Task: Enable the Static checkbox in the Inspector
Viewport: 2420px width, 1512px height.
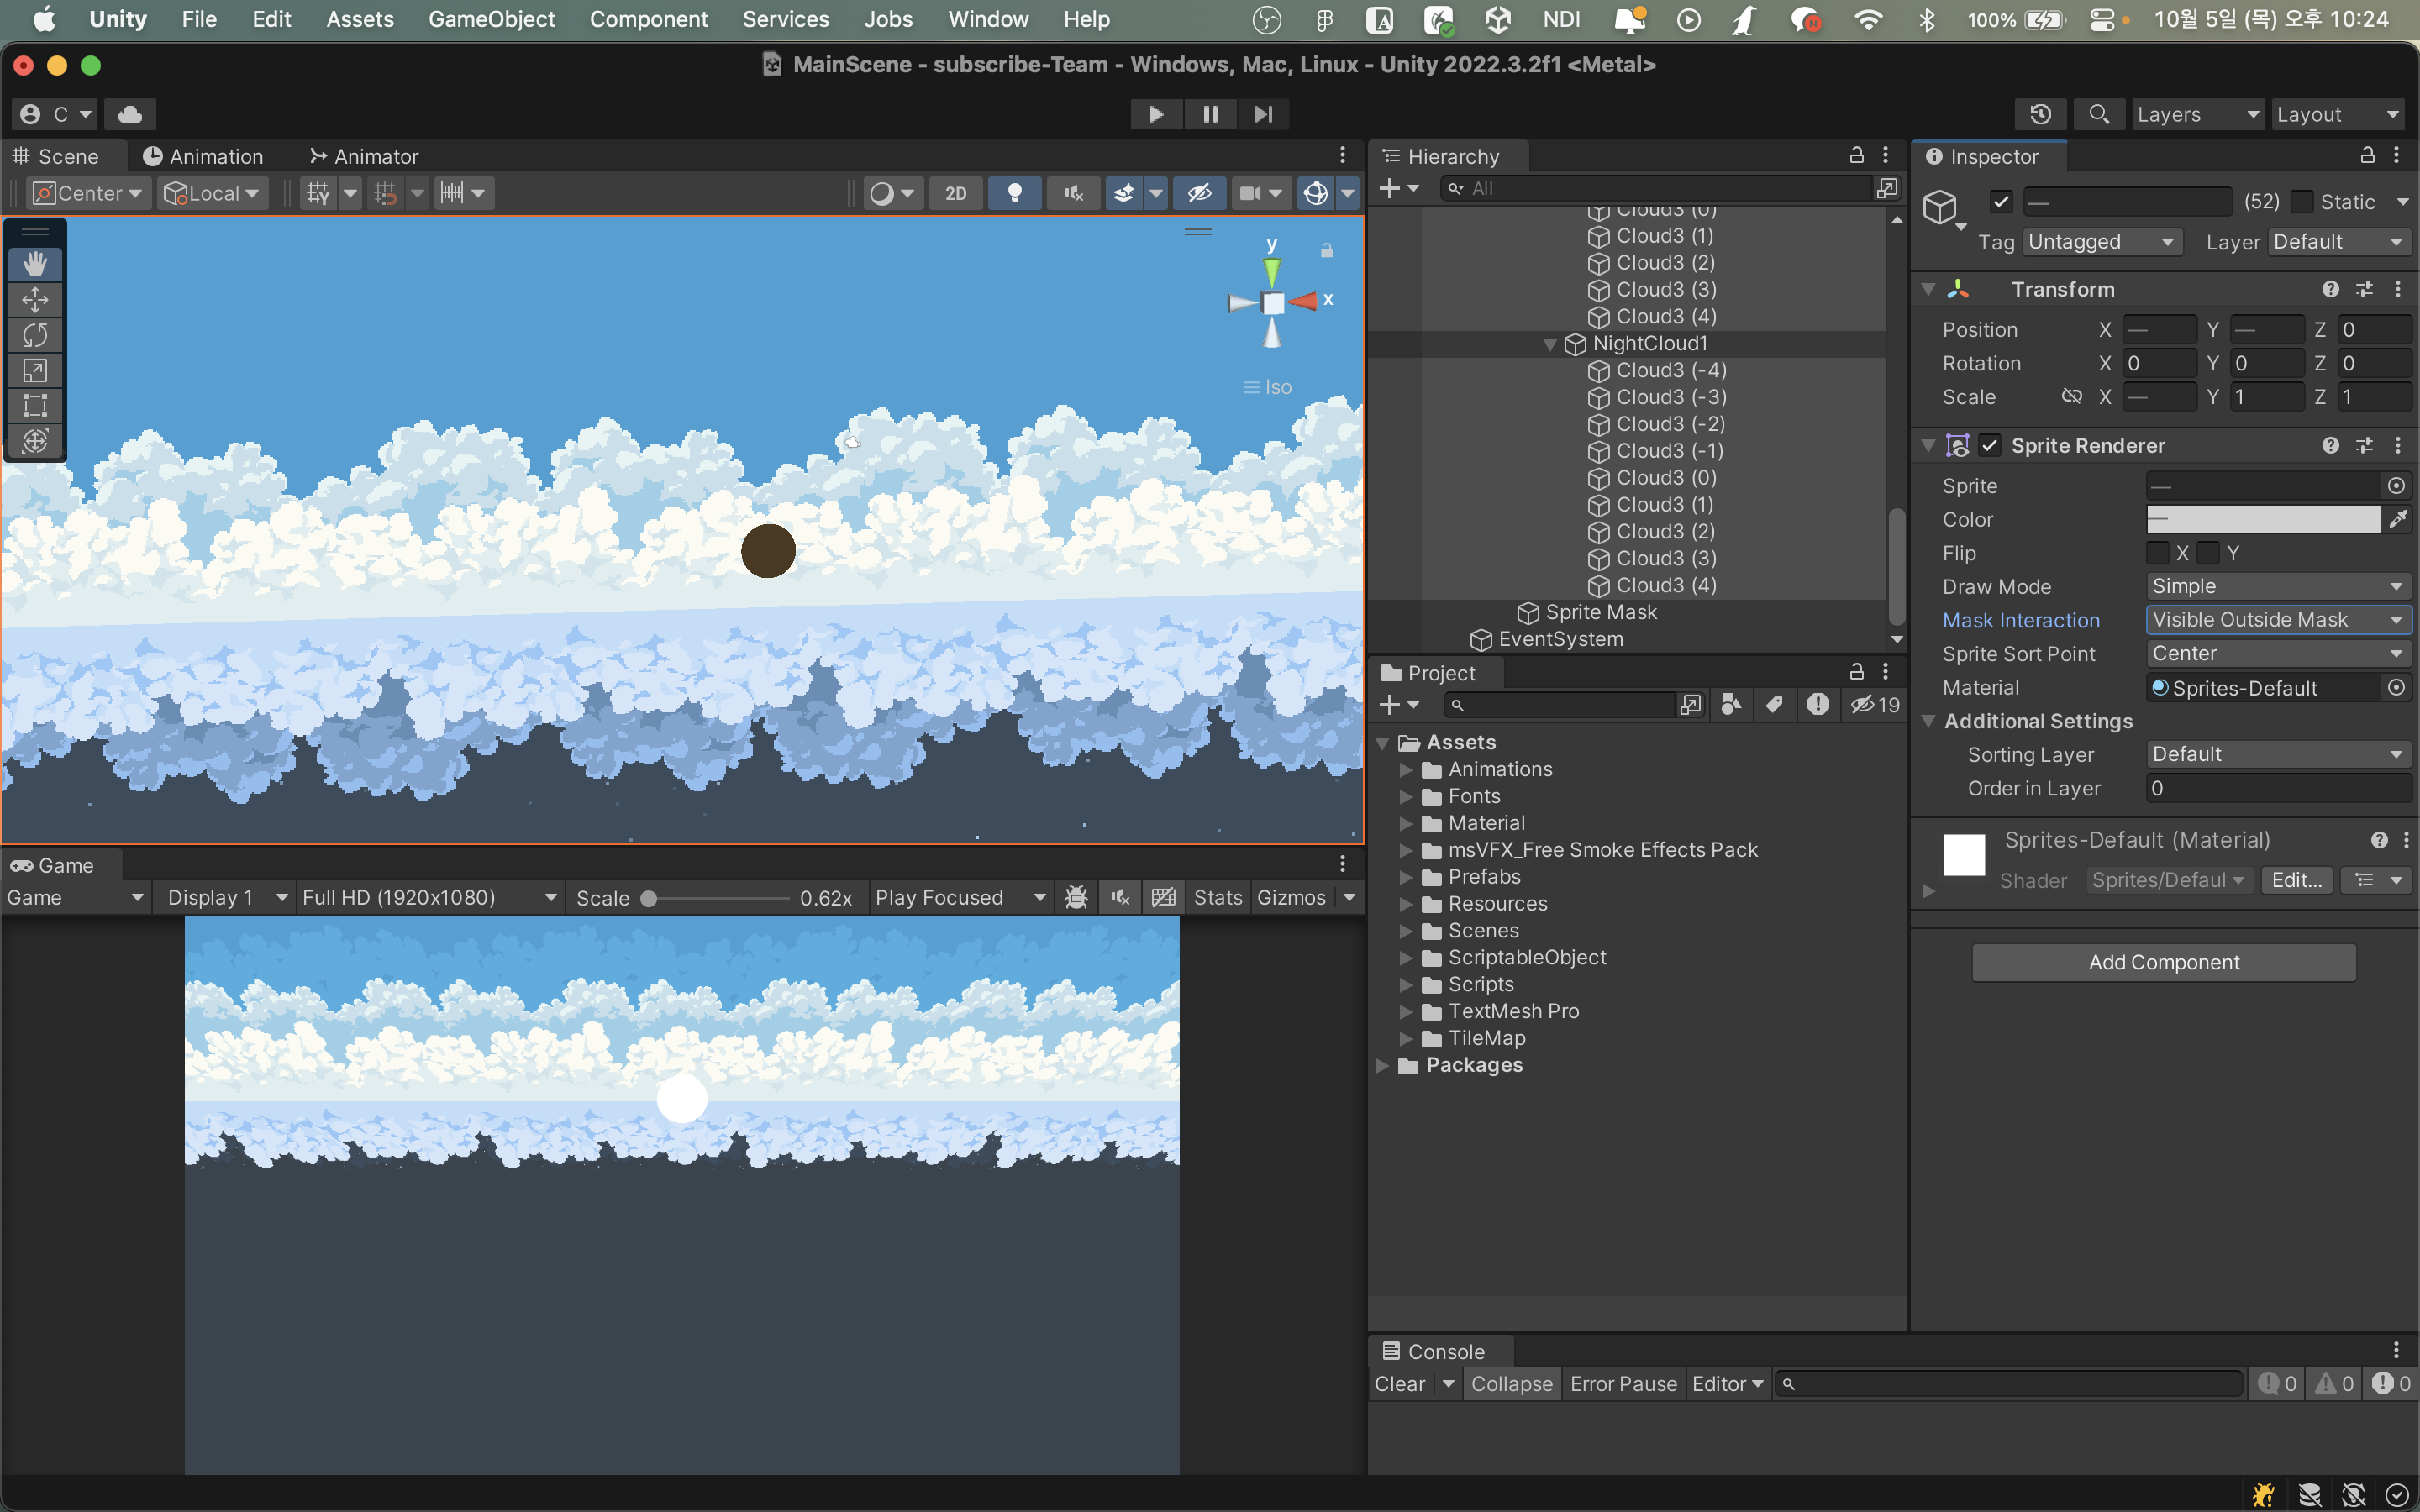Action: (2302, 202)
